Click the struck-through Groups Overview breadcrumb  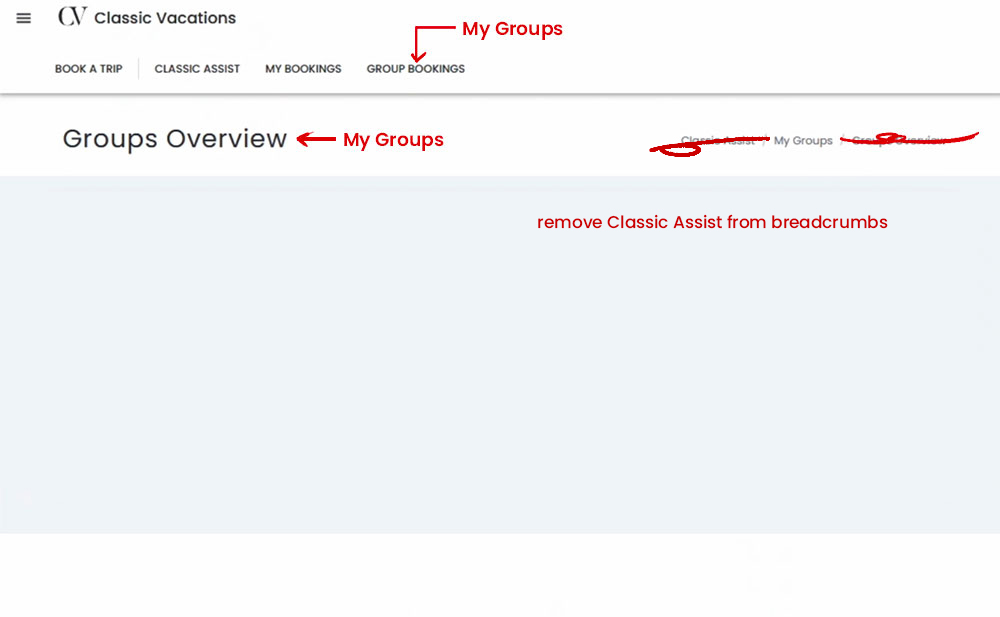click(x=898, y=141)
